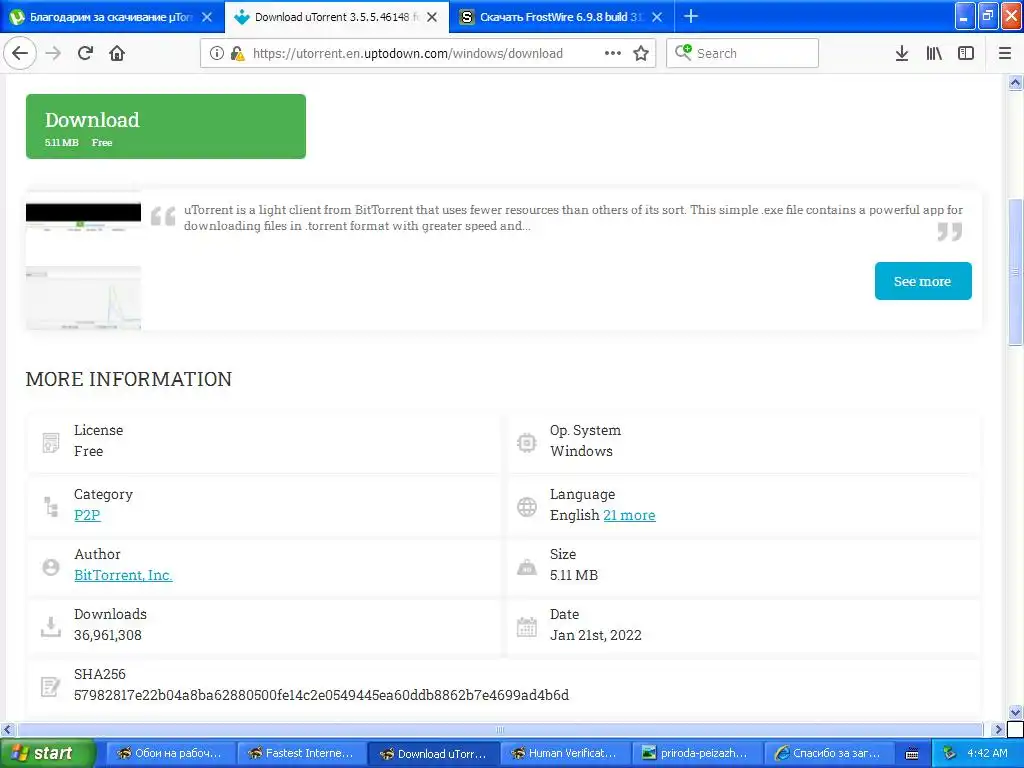Open the P2P category link
This screenshot has height=768, width=1024.
click(x=87, y=515)
